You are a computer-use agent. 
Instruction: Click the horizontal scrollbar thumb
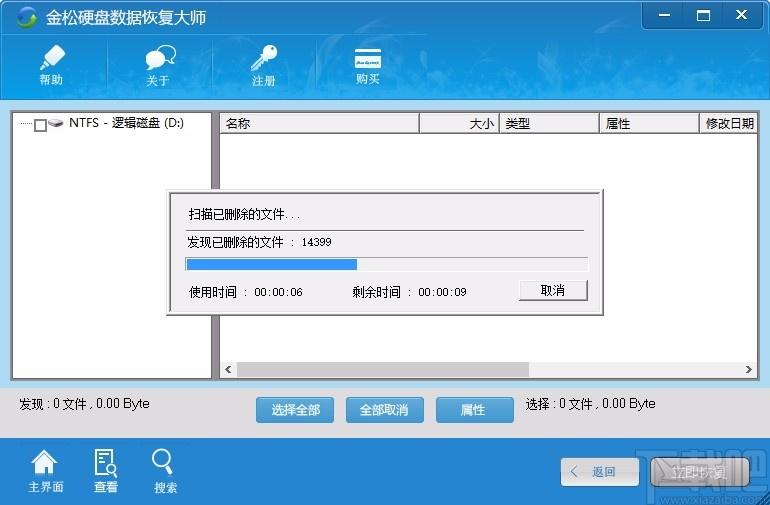coord(383,369)
